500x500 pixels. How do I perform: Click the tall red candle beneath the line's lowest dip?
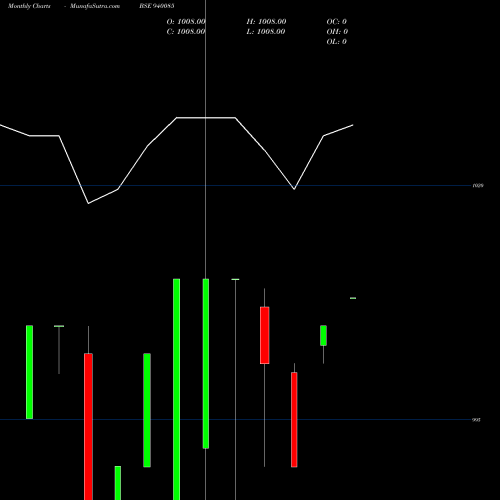point(88,427)
